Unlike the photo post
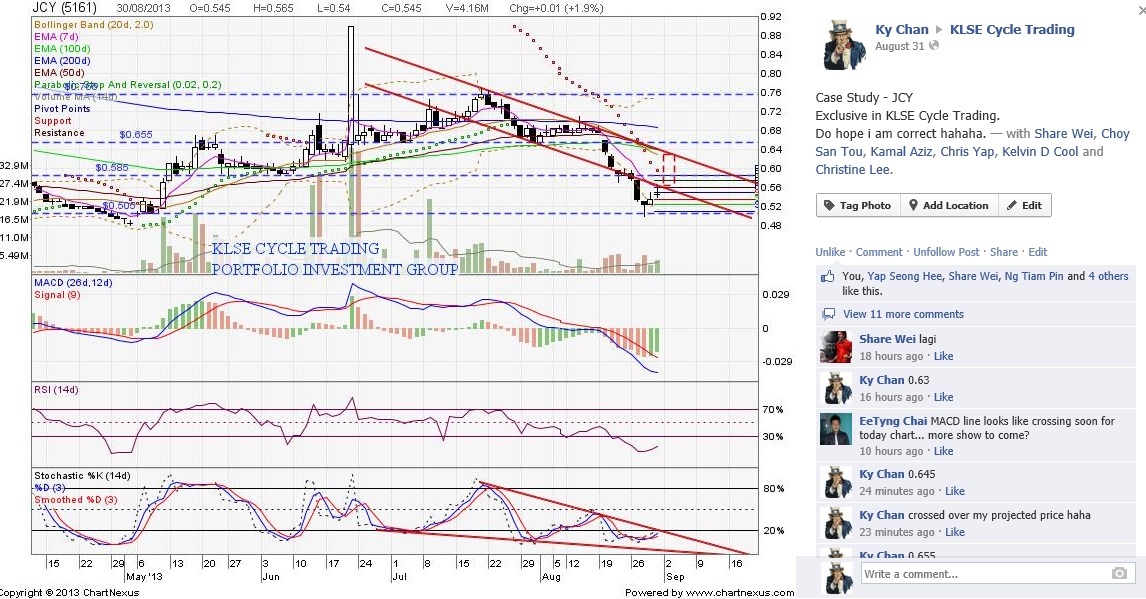 coord(830,252)
